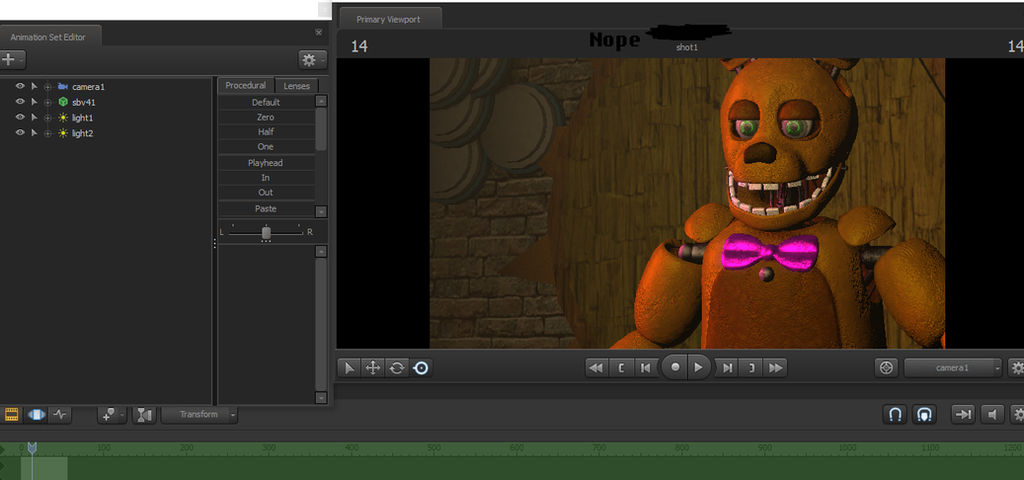Image resolution: width=1024 pixels, height=480 pixels.
Task: Hide light2 using its eye icon
Action: 20,133
